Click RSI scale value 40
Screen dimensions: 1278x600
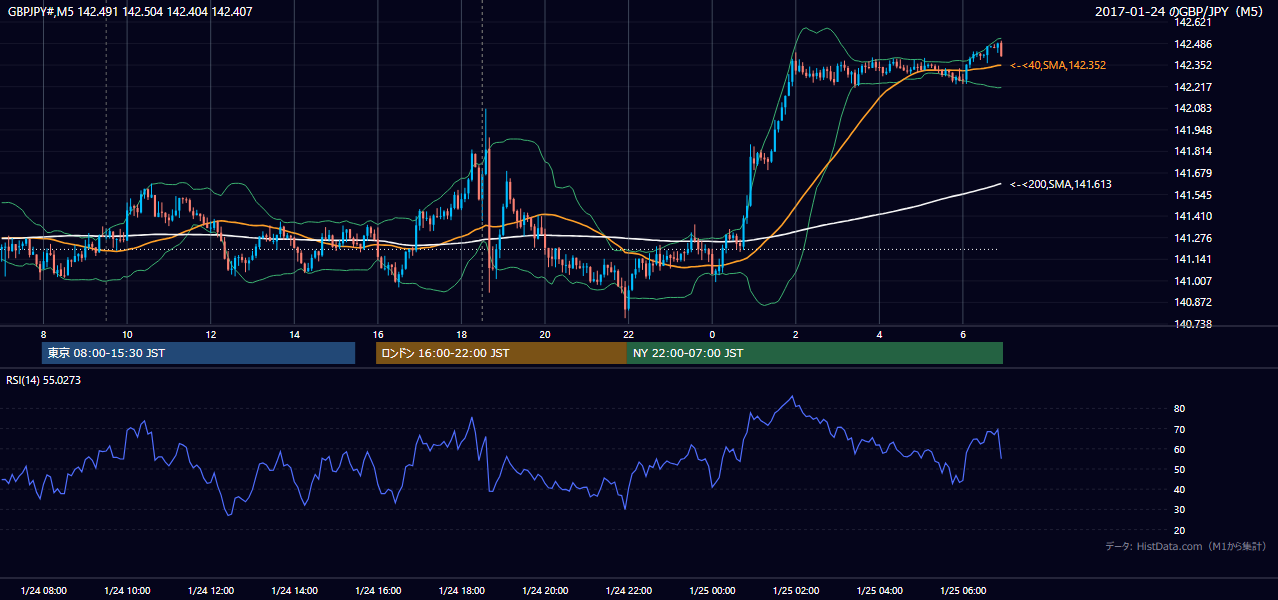tap(1179, 490)
